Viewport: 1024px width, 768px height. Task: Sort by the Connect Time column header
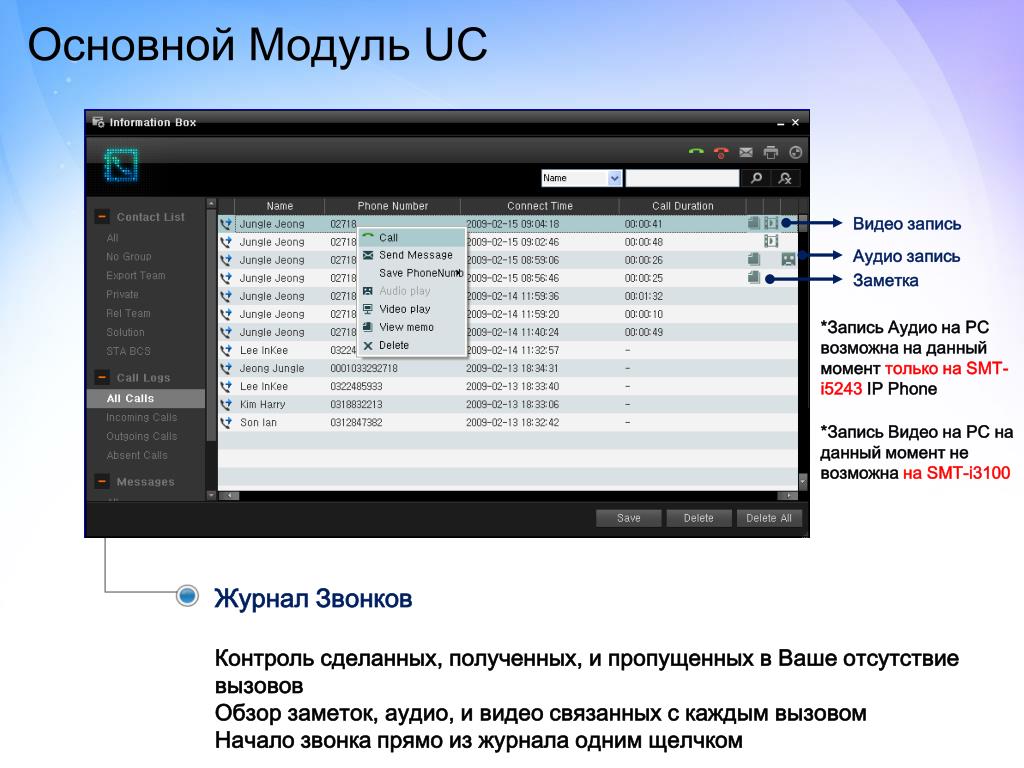[x=539, y=206]
